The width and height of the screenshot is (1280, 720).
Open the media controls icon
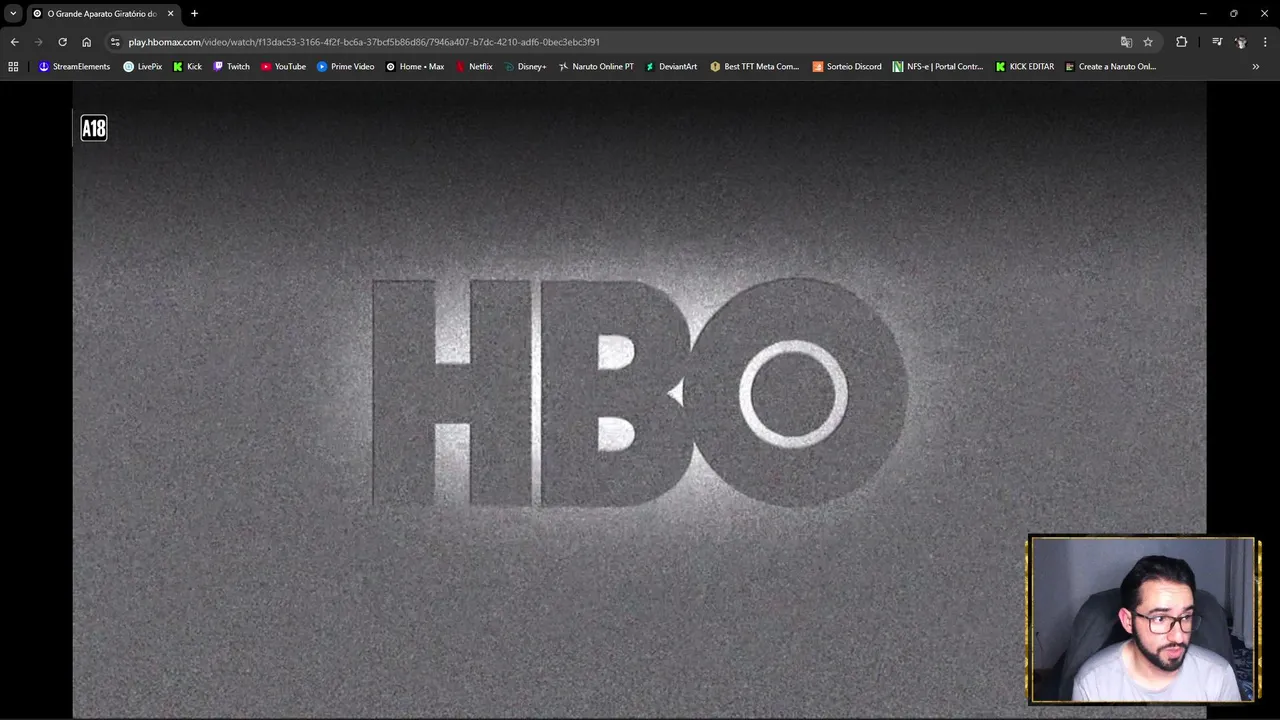1217,42
